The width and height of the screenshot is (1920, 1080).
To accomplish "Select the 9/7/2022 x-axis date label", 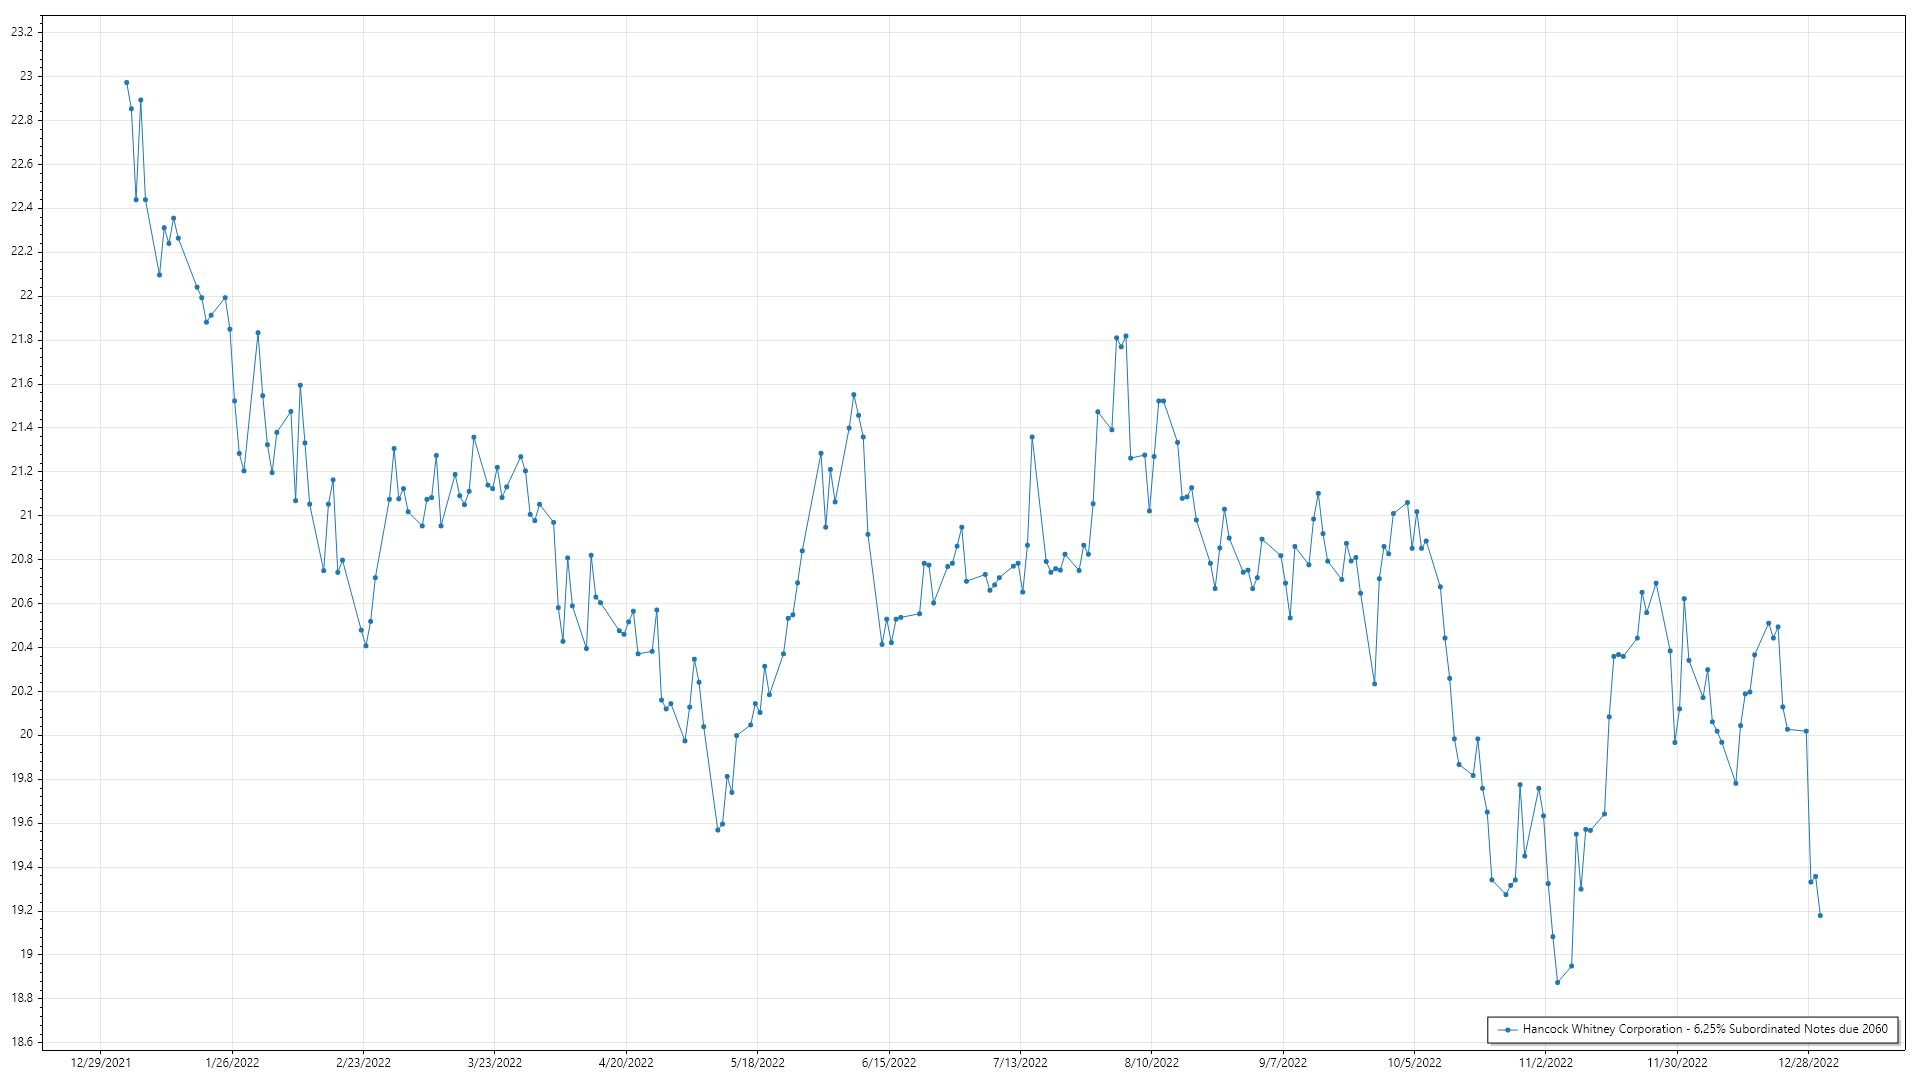I will pyautogui.click(x=1282, y=1063).
